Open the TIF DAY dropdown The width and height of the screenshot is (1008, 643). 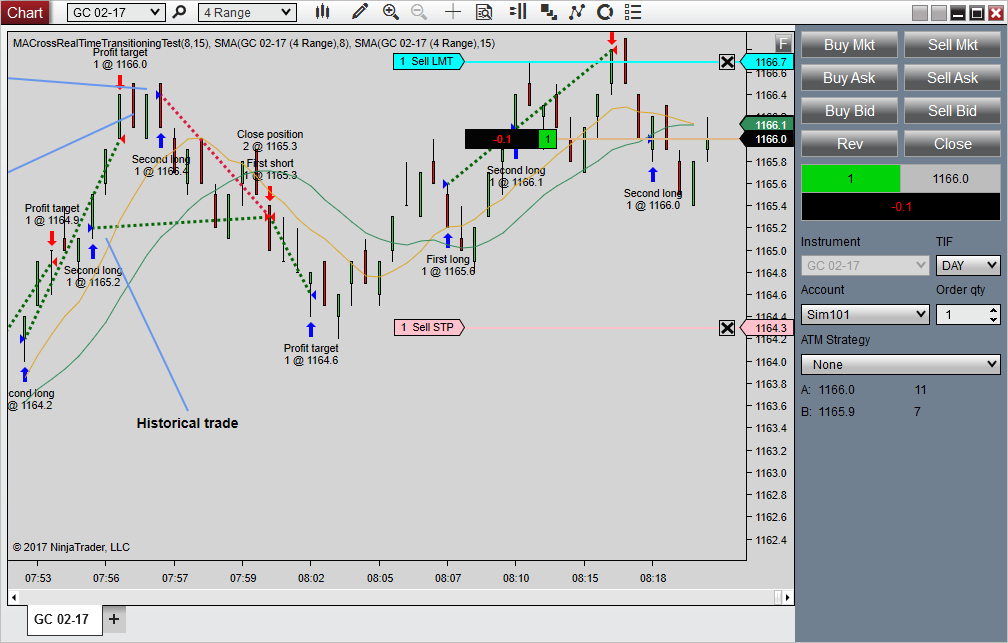click(968, 266)
